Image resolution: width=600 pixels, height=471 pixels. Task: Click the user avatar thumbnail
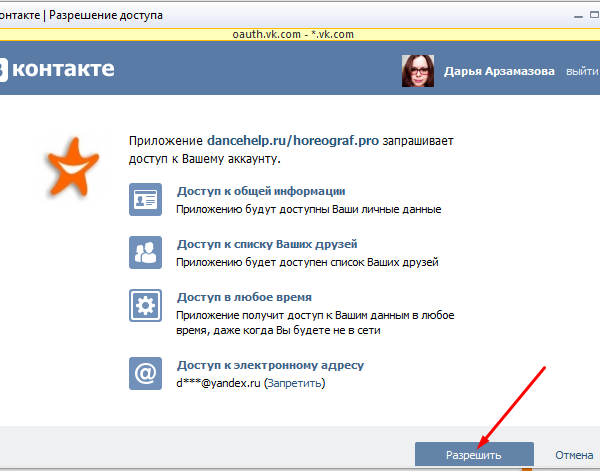418,71
